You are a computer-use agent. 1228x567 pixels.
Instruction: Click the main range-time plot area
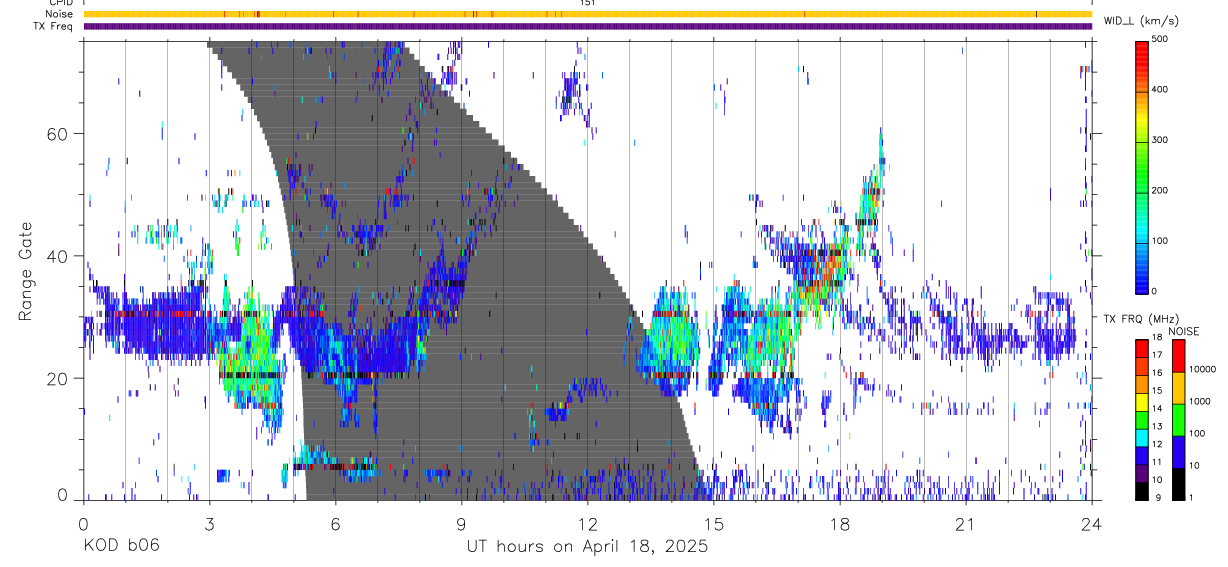pyautogui.click(x=588, y=270)
